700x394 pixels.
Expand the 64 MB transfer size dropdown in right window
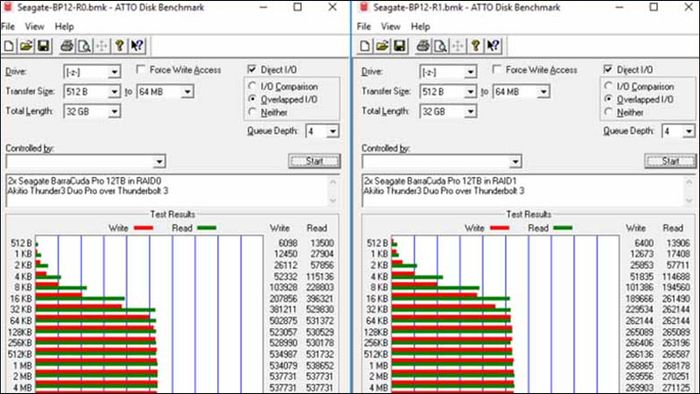click(543, 92)
